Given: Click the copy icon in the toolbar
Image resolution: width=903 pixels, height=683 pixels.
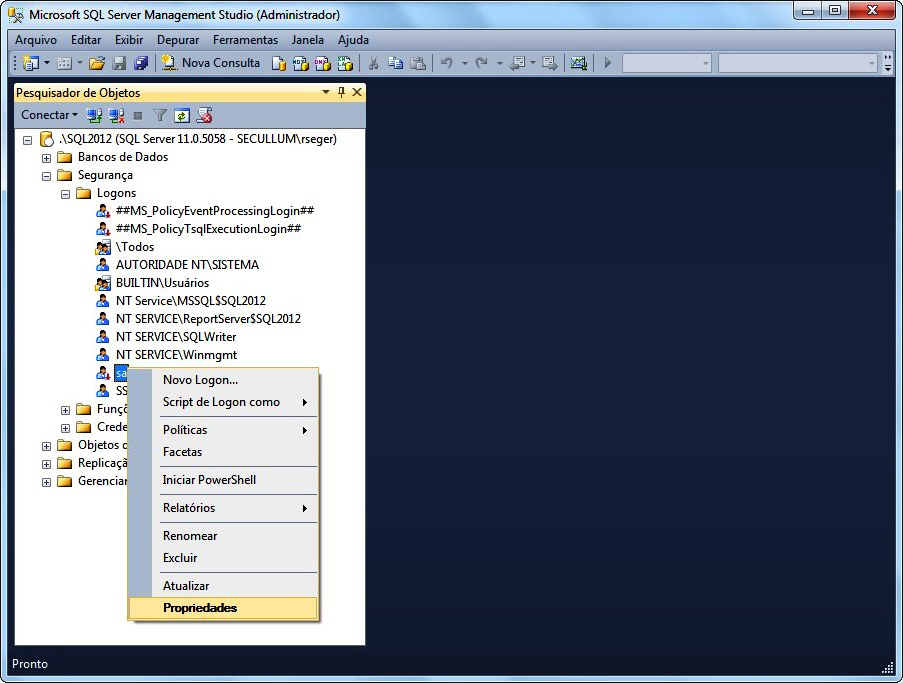Looking at the screenshot, I should [396, 63].
